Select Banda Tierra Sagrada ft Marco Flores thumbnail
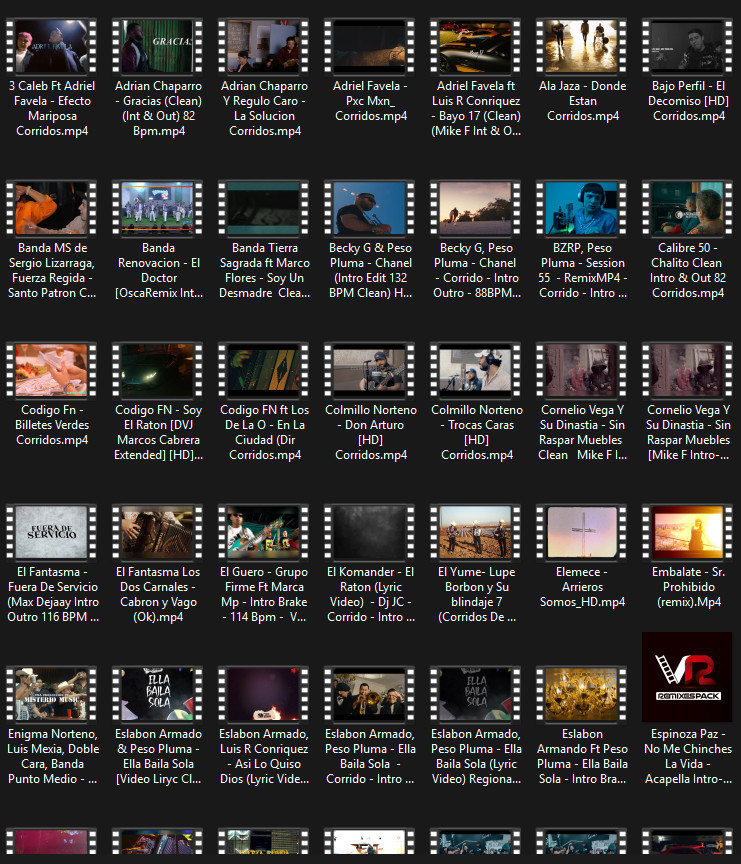 pos(264,208)
